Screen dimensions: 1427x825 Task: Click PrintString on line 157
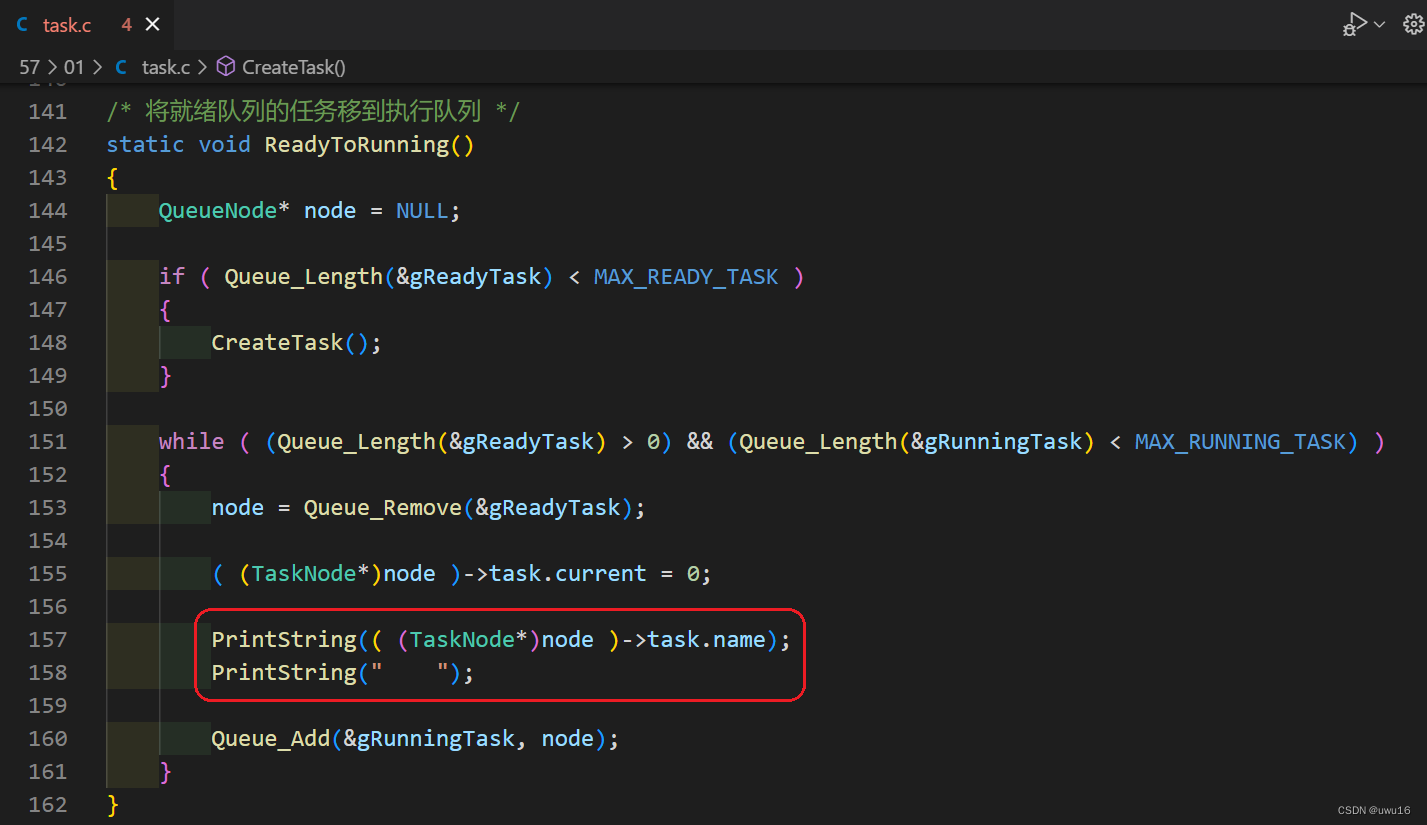pyautogui.click(x=284, y=639)
